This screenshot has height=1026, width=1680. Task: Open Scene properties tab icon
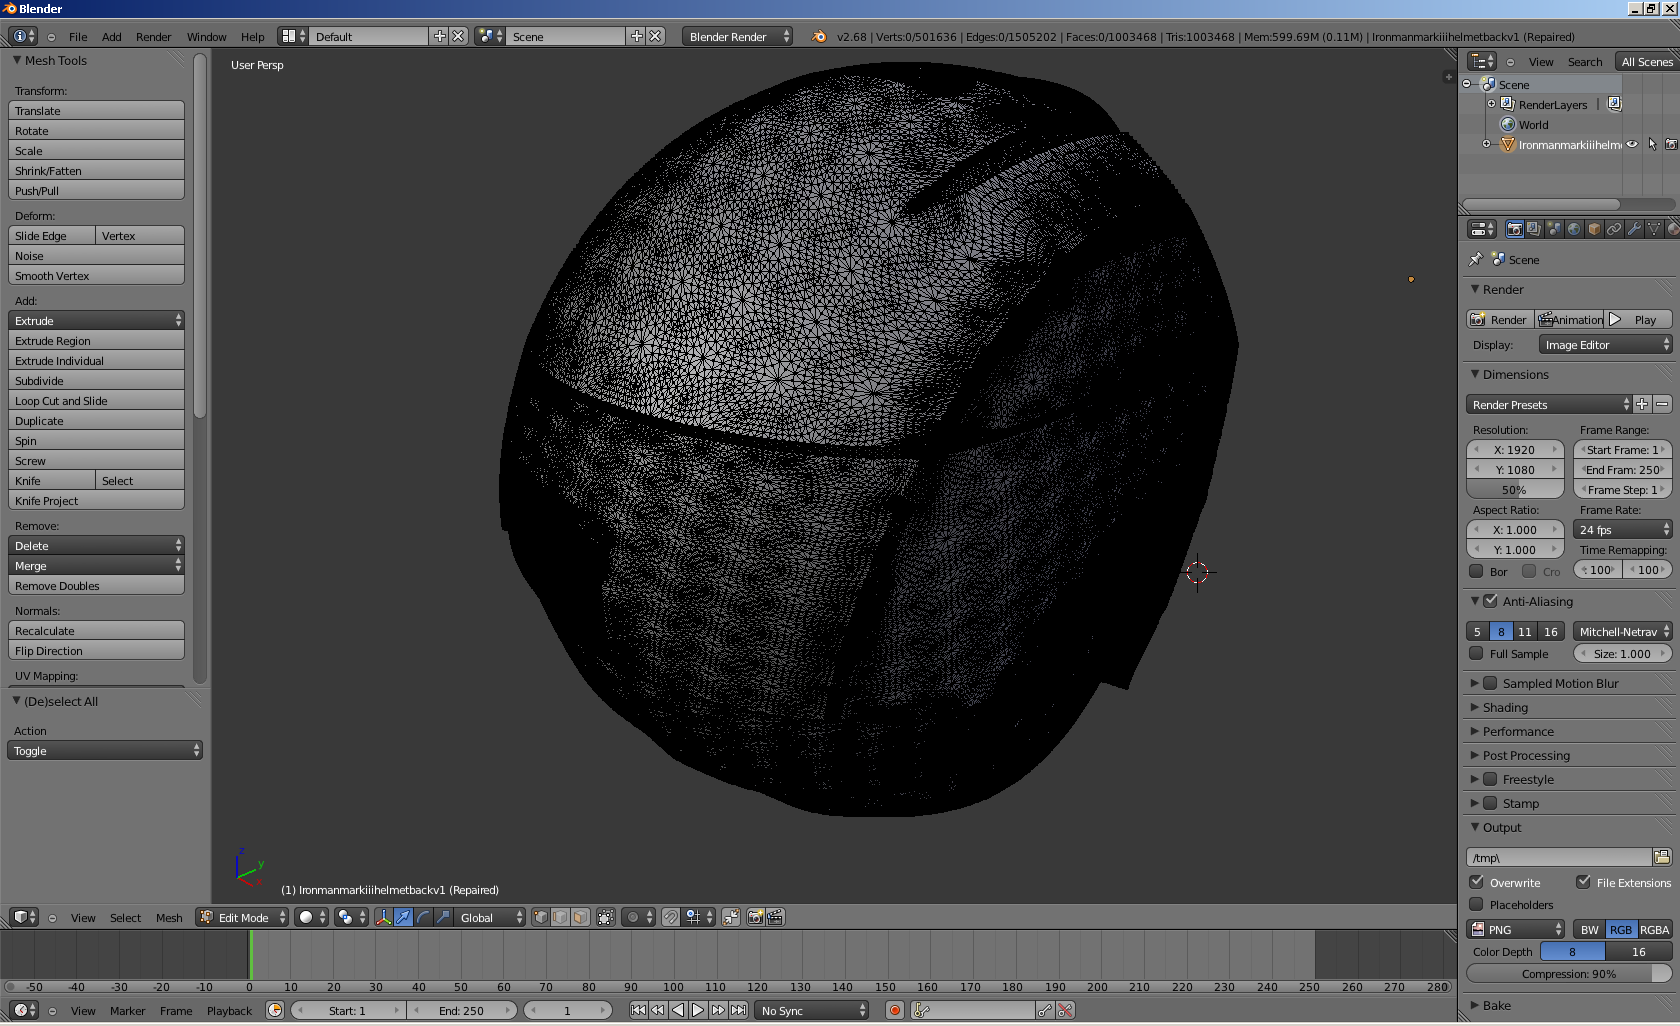1554,229
